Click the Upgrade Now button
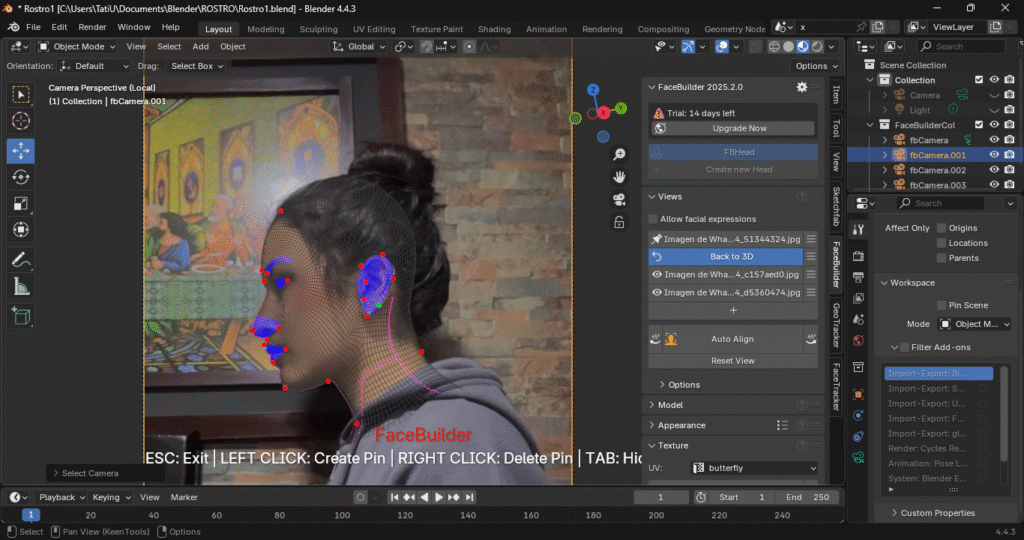Screen dimensions: 1024x540 (740, 129)
